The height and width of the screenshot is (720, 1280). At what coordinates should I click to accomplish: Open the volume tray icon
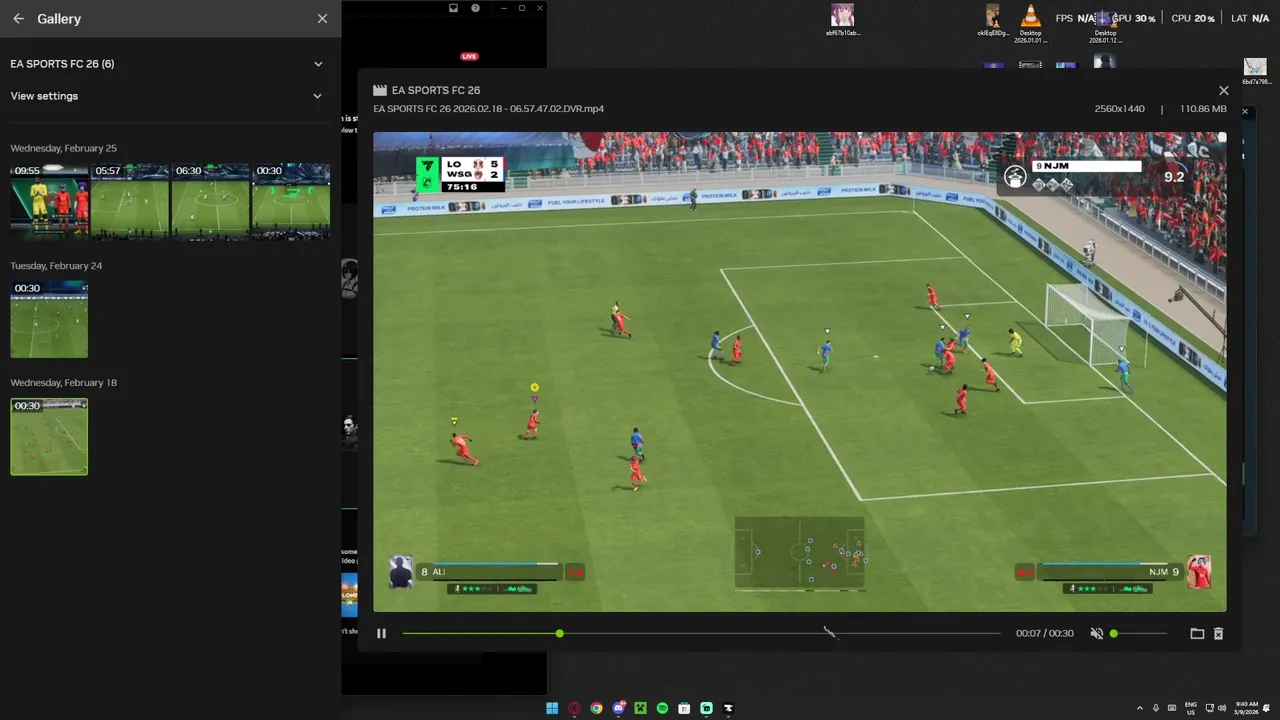[x=1224, y=708]
